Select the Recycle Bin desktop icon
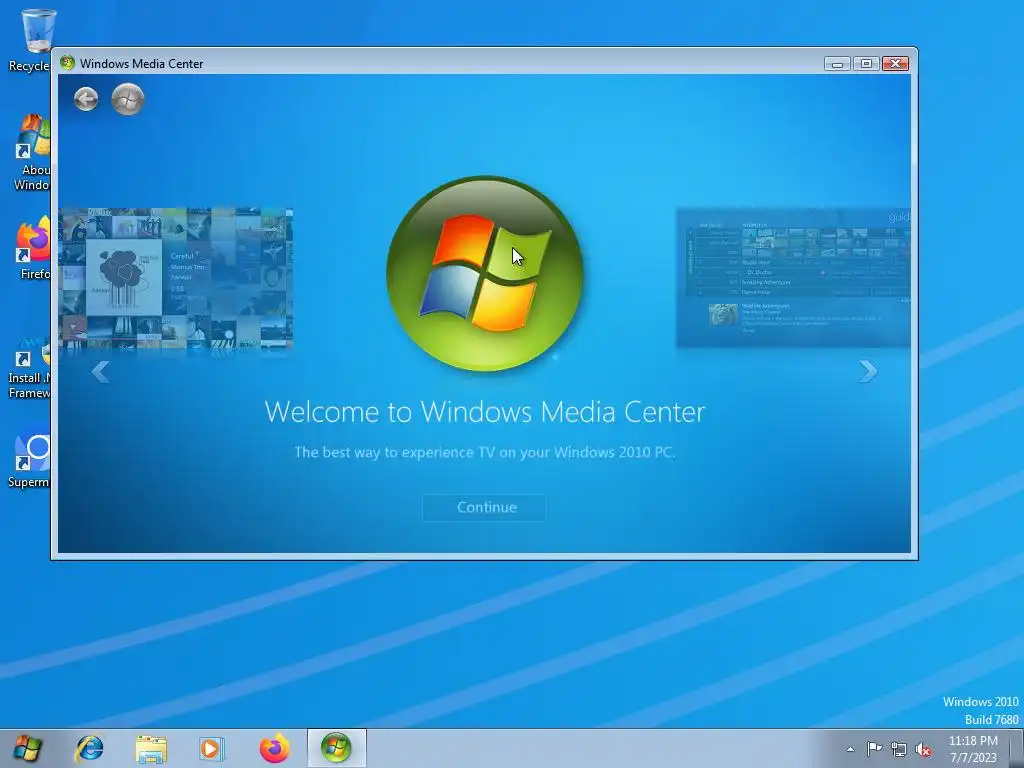The height and width of the screenshot is (768, 1024). [x=31, y=40]
